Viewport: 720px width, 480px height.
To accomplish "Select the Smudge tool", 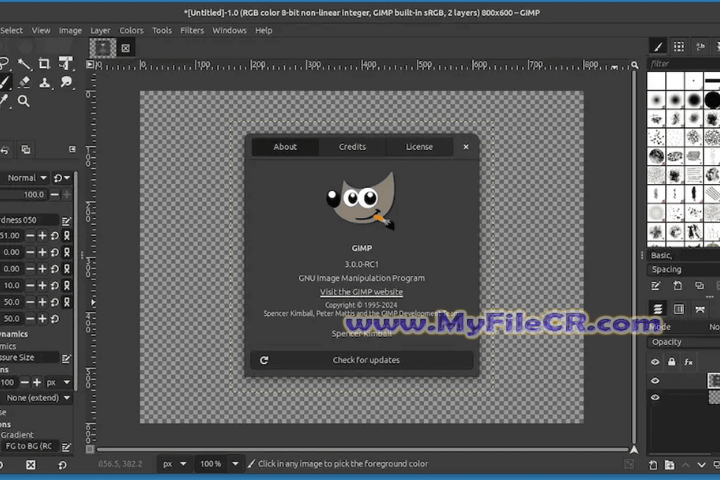I will (x=66, y=83).
